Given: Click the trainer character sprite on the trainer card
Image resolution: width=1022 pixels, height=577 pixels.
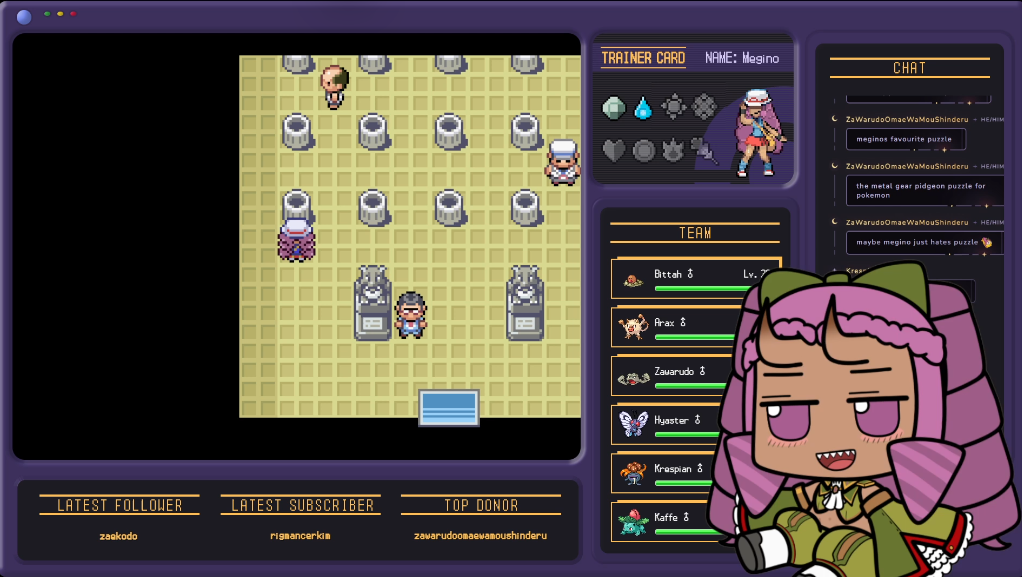Looking at the screenshot, I should click(759, 134).
